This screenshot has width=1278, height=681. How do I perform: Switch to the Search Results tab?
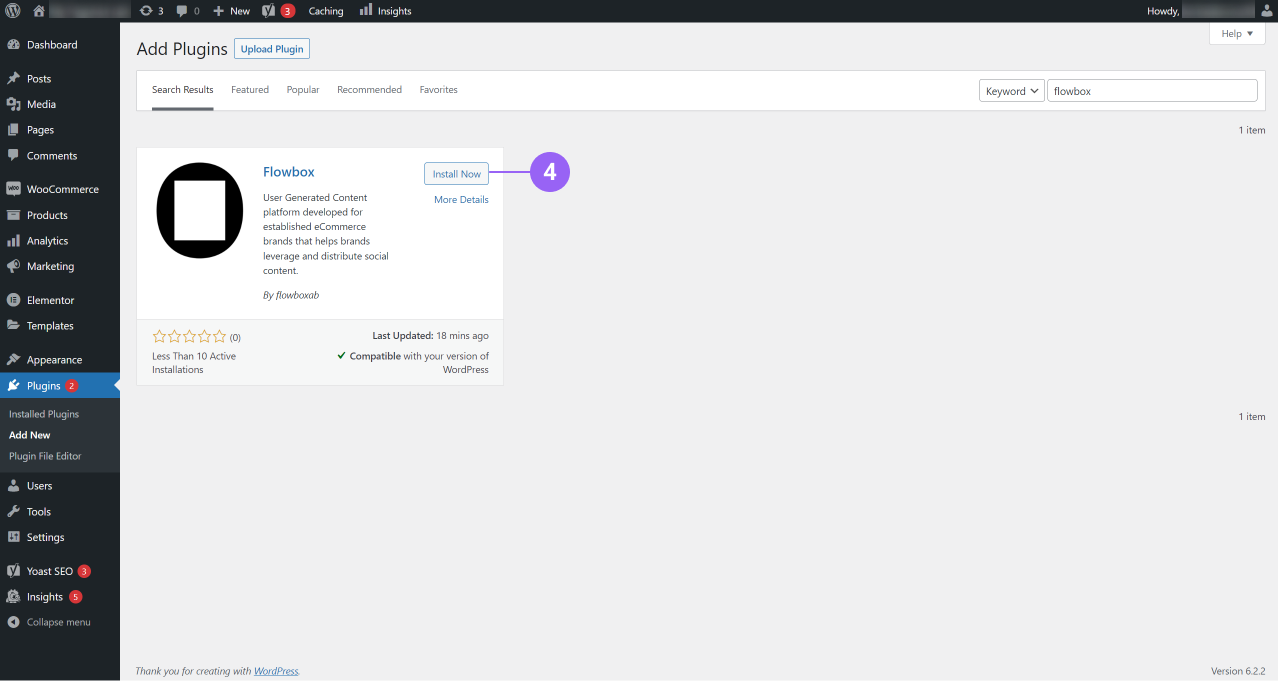point(183,90)
